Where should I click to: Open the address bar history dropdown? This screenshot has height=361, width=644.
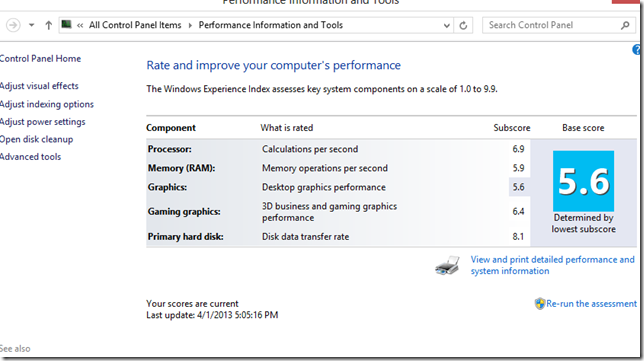tap(446, 25)
